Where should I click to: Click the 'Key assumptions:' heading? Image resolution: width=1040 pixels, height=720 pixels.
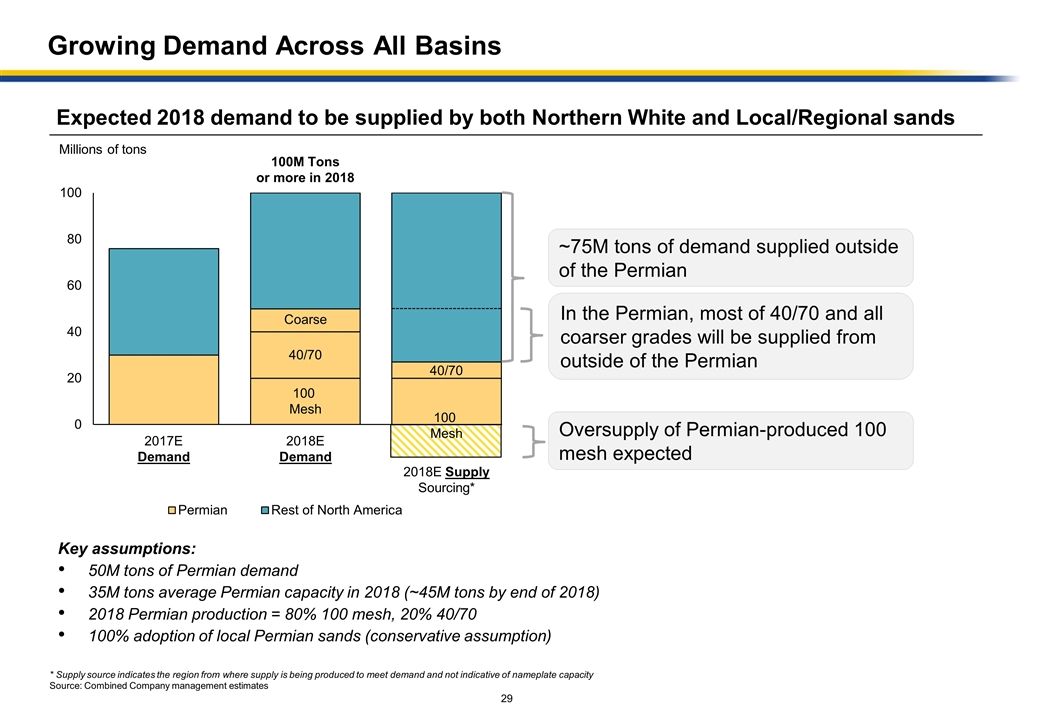127,549
